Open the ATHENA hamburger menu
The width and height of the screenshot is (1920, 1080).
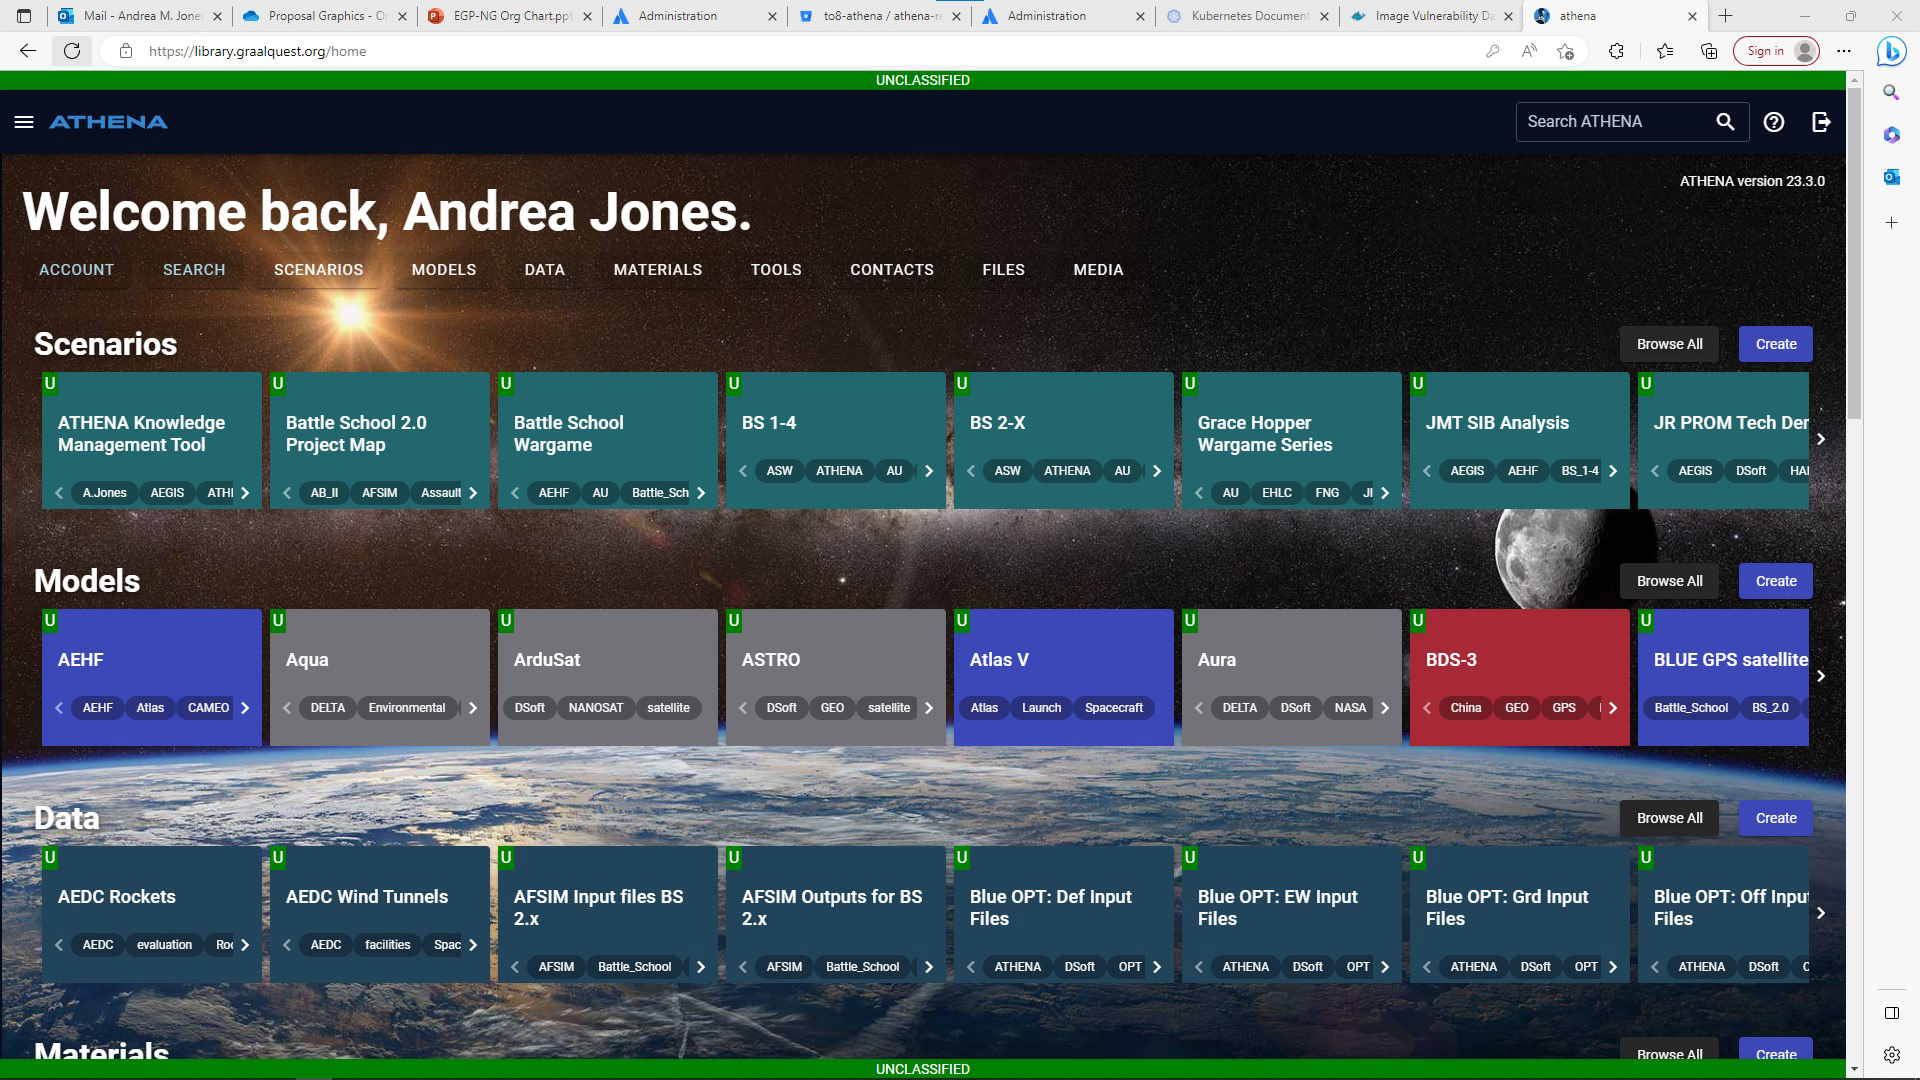(24, 122)
